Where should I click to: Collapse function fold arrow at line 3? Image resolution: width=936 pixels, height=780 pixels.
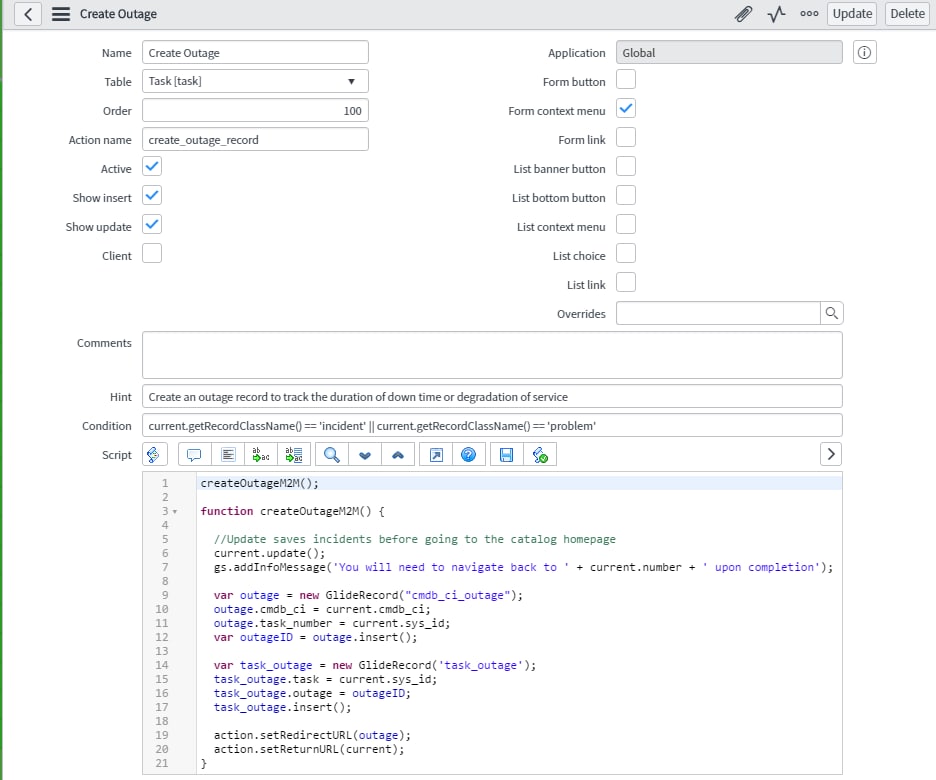[175, 511]
